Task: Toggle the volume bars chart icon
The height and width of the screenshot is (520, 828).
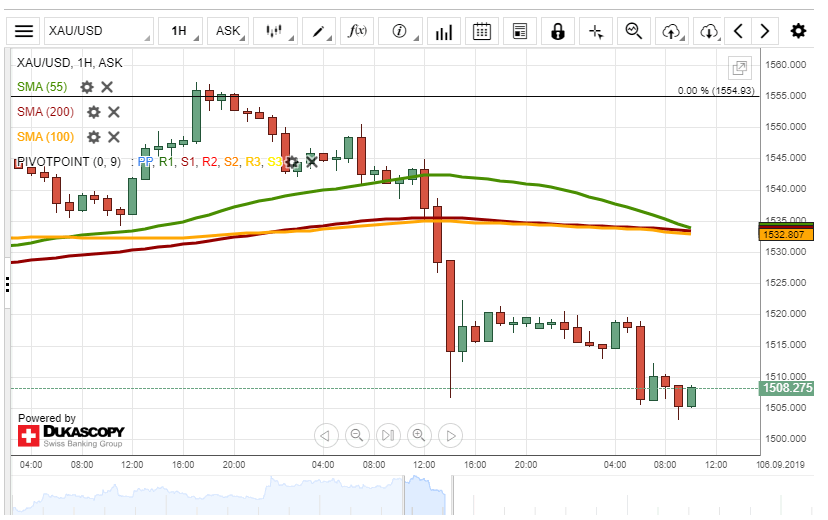Action: (x=443, y=31)
